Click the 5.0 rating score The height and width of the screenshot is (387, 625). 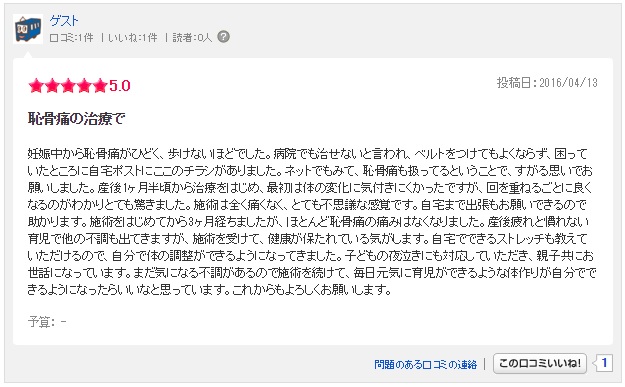[x=120, y=86]
